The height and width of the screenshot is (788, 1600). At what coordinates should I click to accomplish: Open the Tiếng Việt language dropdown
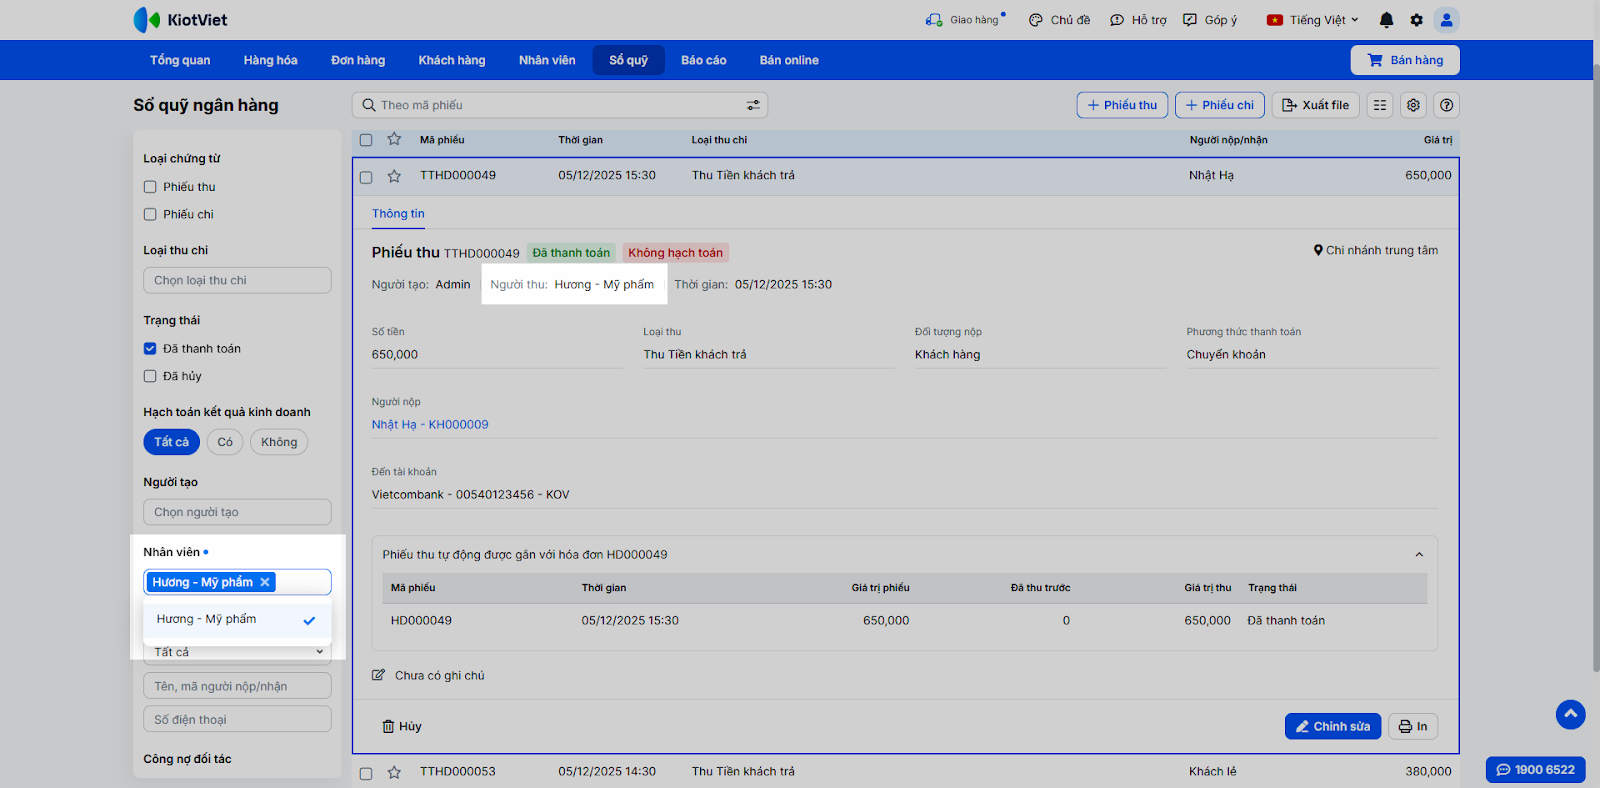click(1313, 20)
